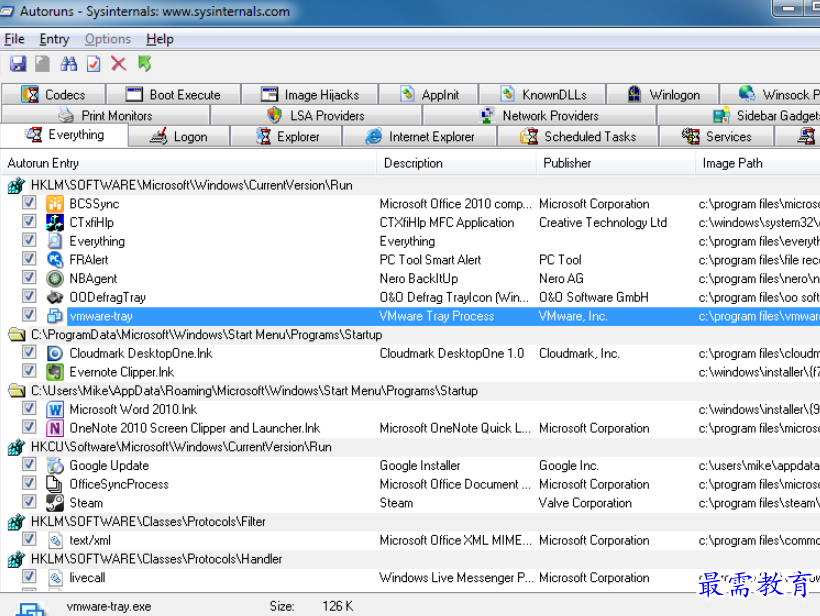The image size is (820, 616).
Task: Switch to the Scheduled Tasks tab
Action: click(578, 137)
